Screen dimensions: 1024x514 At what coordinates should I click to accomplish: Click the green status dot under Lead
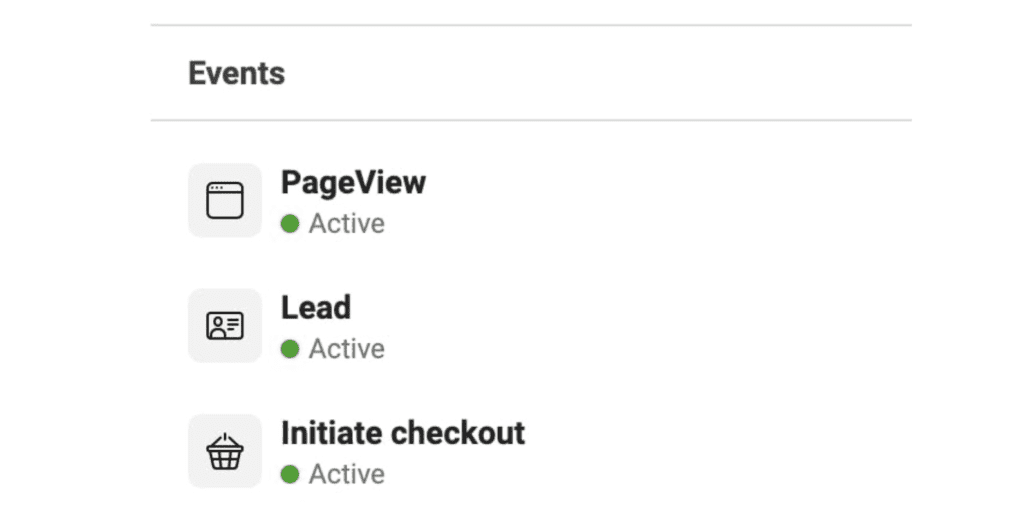coord(290,349)
